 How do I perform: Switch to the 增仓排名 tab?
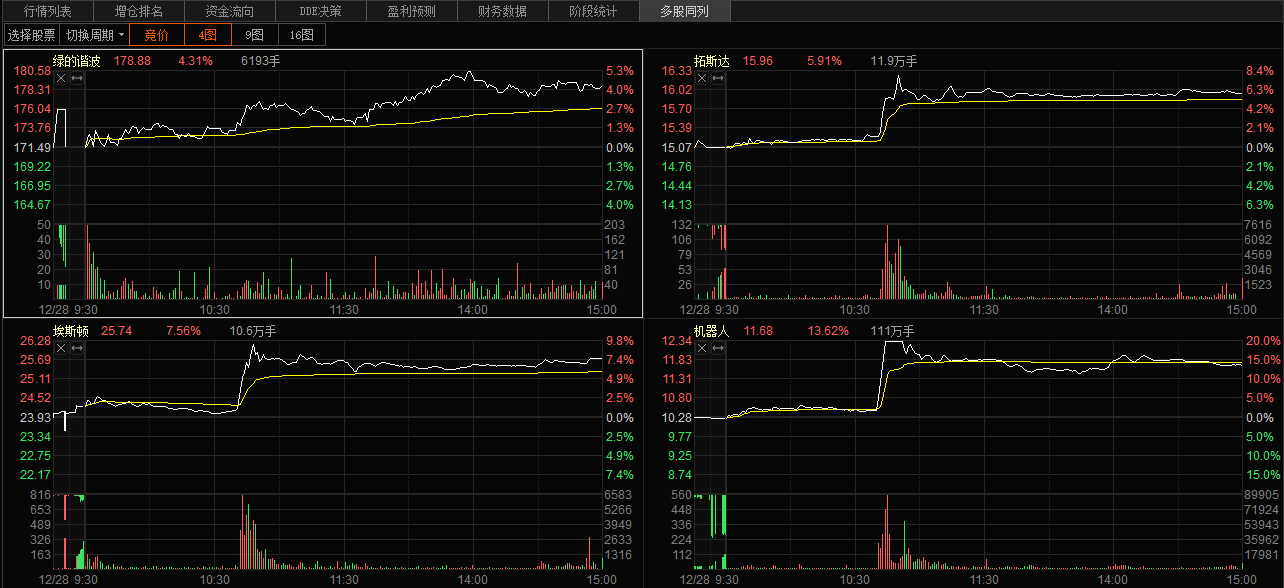coord(138,12)
